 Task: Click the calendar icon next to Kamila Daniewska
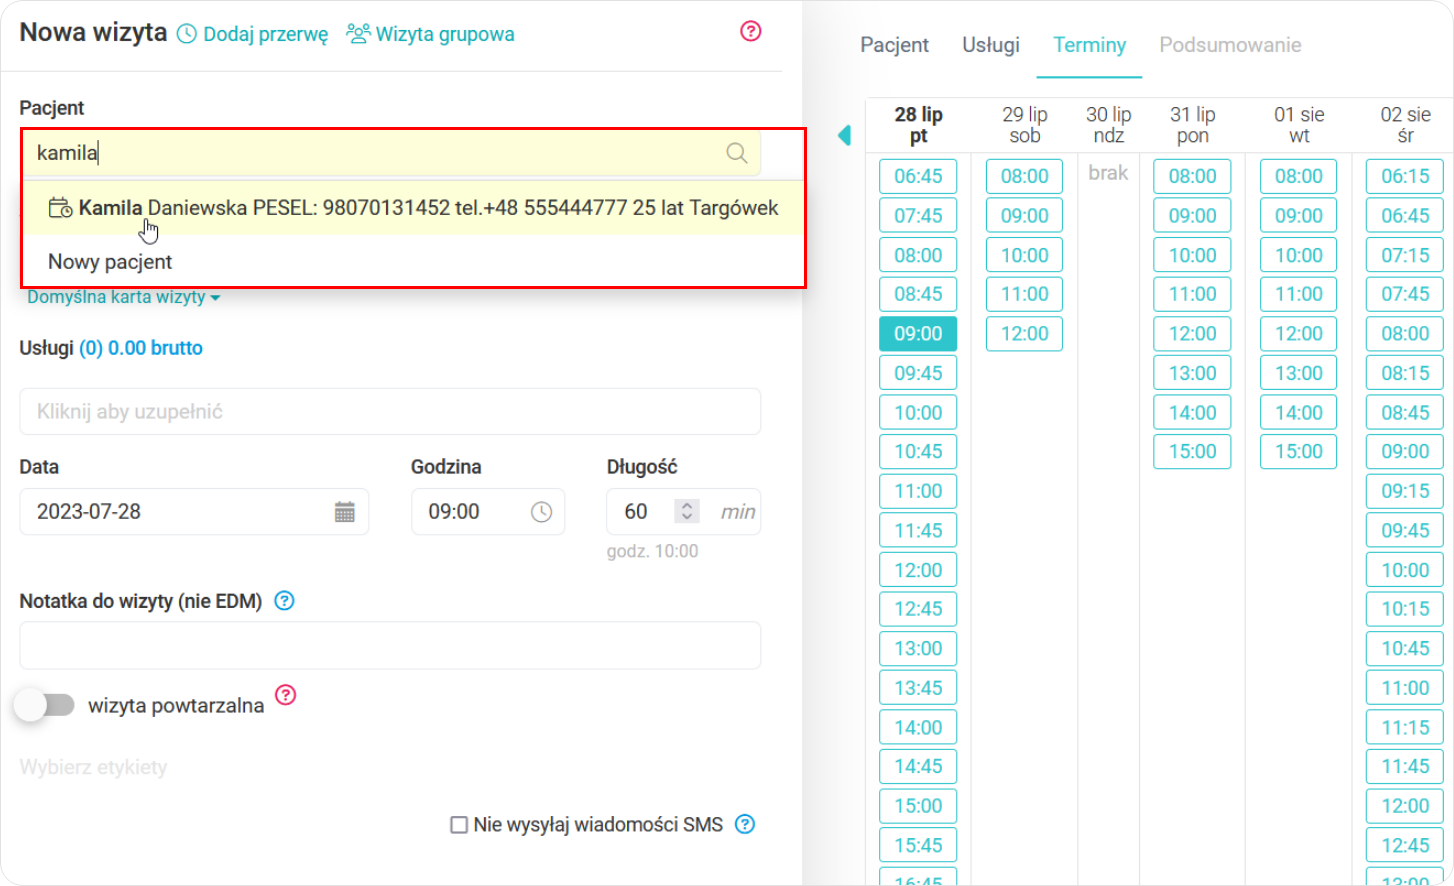(60, 208)
